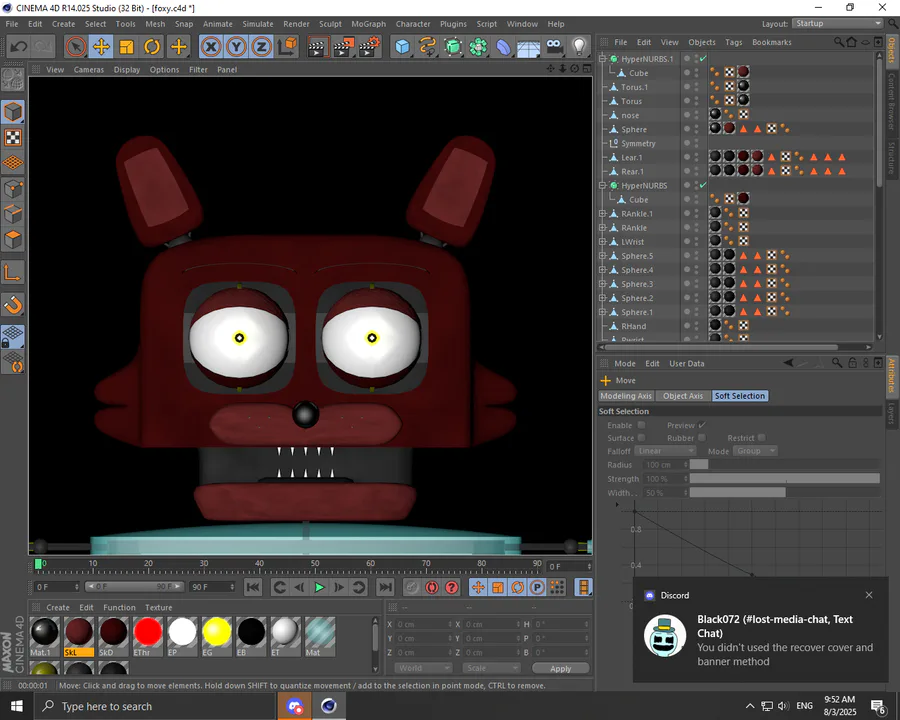Open the Character menu
This screenshot has width=900, height=720.
[x=413, y=24]
